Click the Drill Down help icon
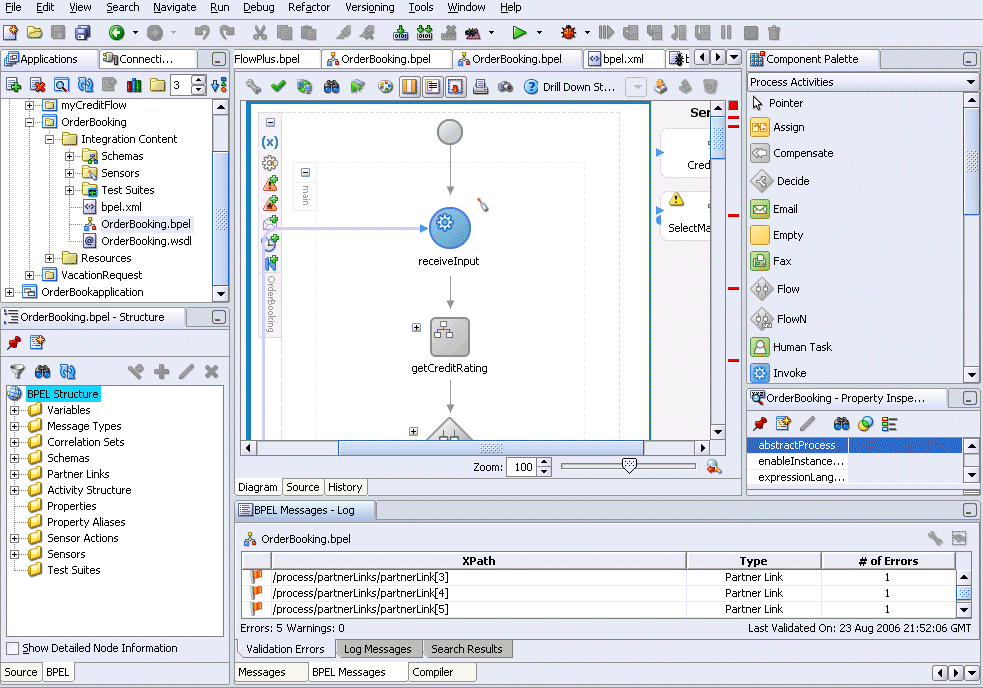This screenshot has width=983, height=688. point(531,87)
